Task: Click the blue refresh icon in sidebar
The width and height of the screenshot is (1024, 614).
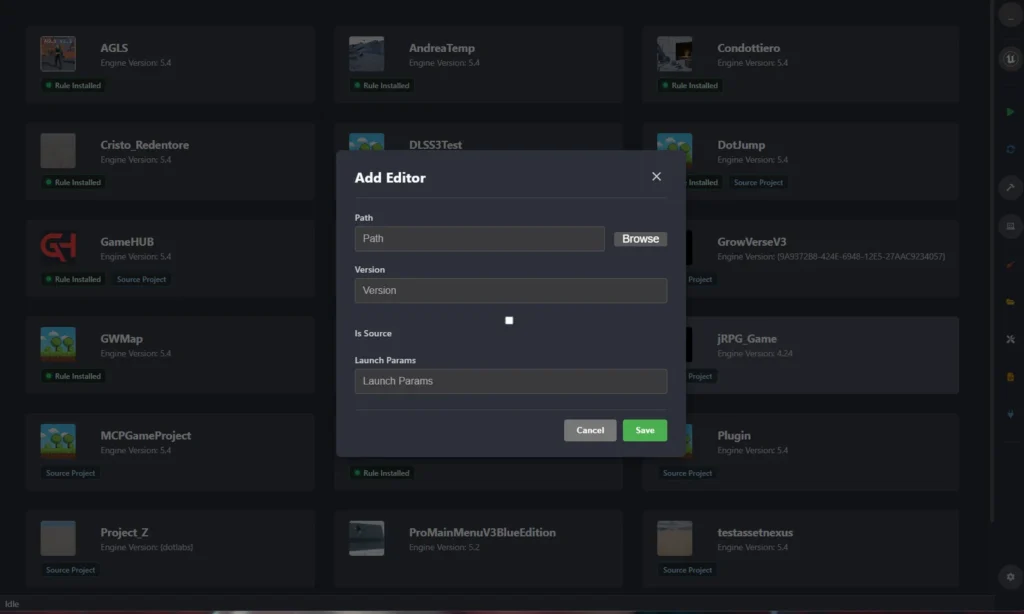Action: click(x=1009, y=149)
